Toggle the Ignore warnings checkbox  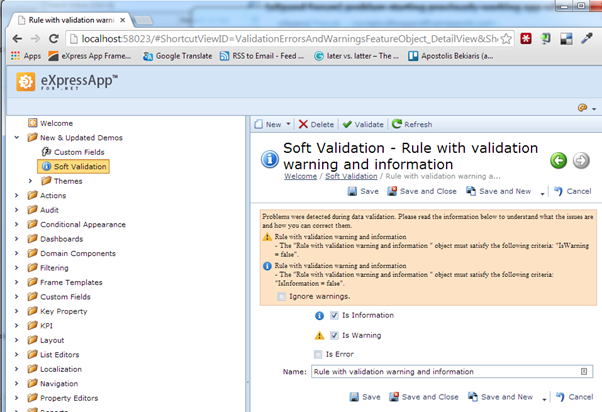[x=281, y=296]
